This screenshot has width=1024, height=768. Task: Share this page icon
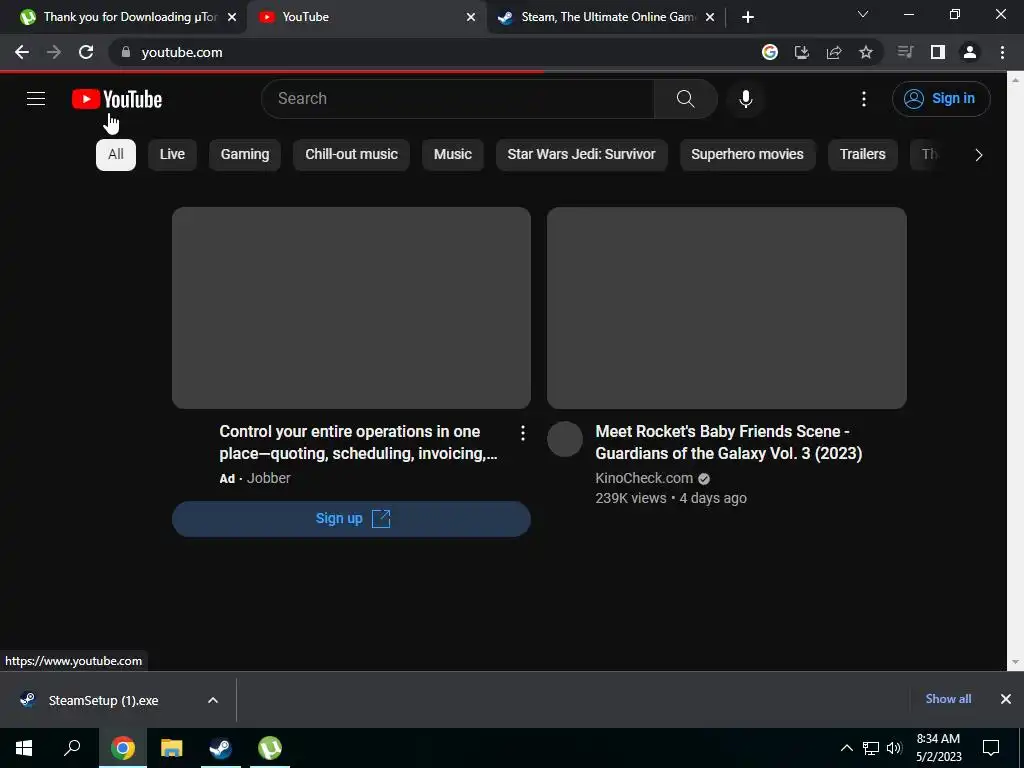[x=834, y=52]
